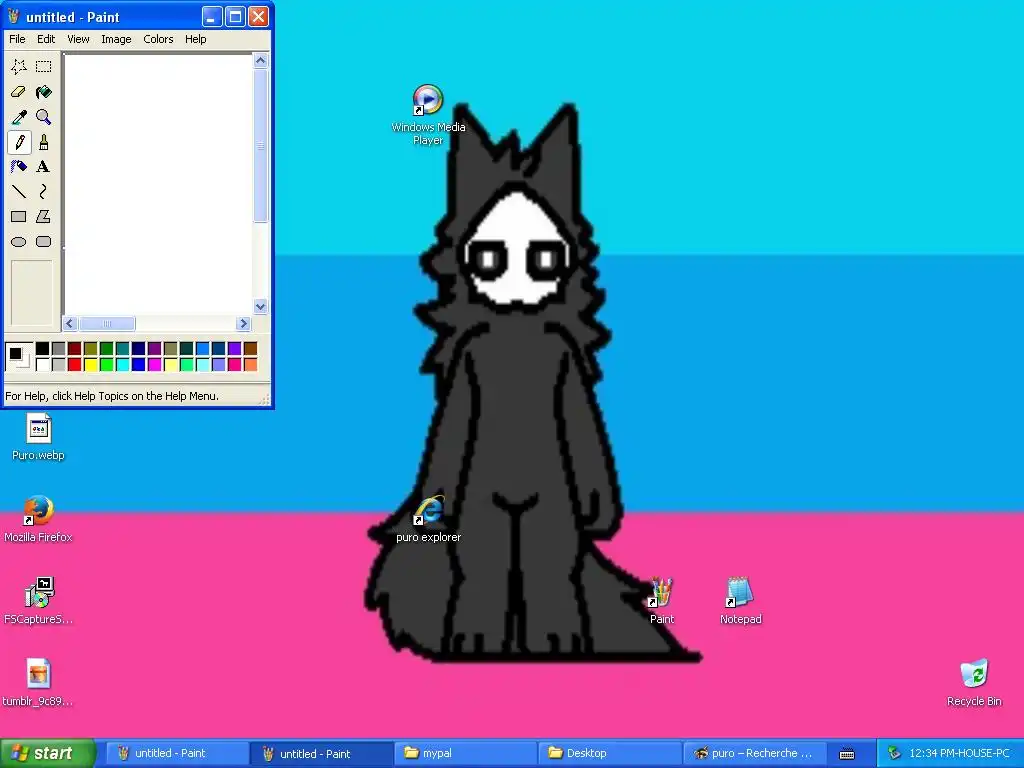The image size is (1024, 768).
Task: Select the Brush tool
Action: (x=44, y=142)
